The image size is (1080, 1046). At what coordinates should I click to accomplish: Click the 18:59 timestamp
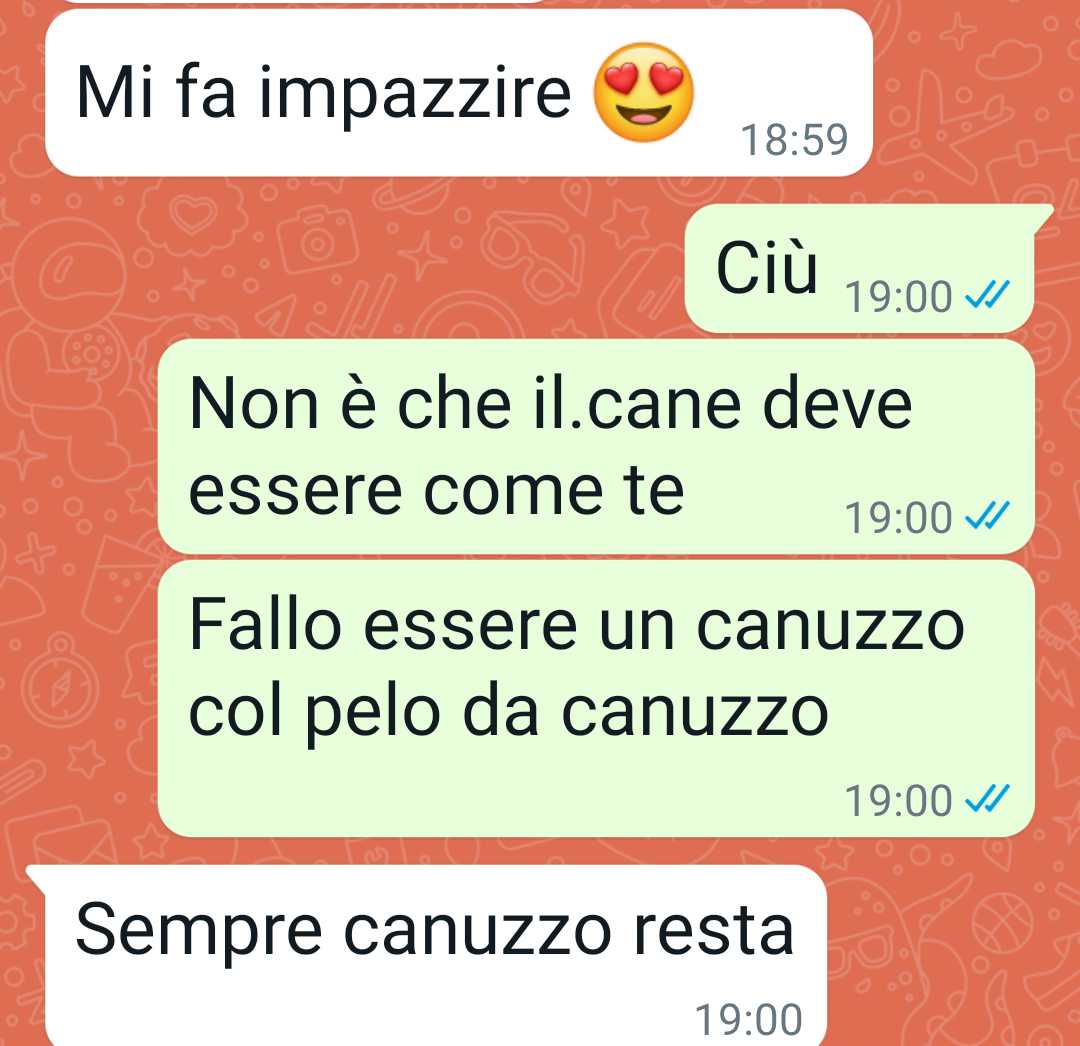coord(794,140)
